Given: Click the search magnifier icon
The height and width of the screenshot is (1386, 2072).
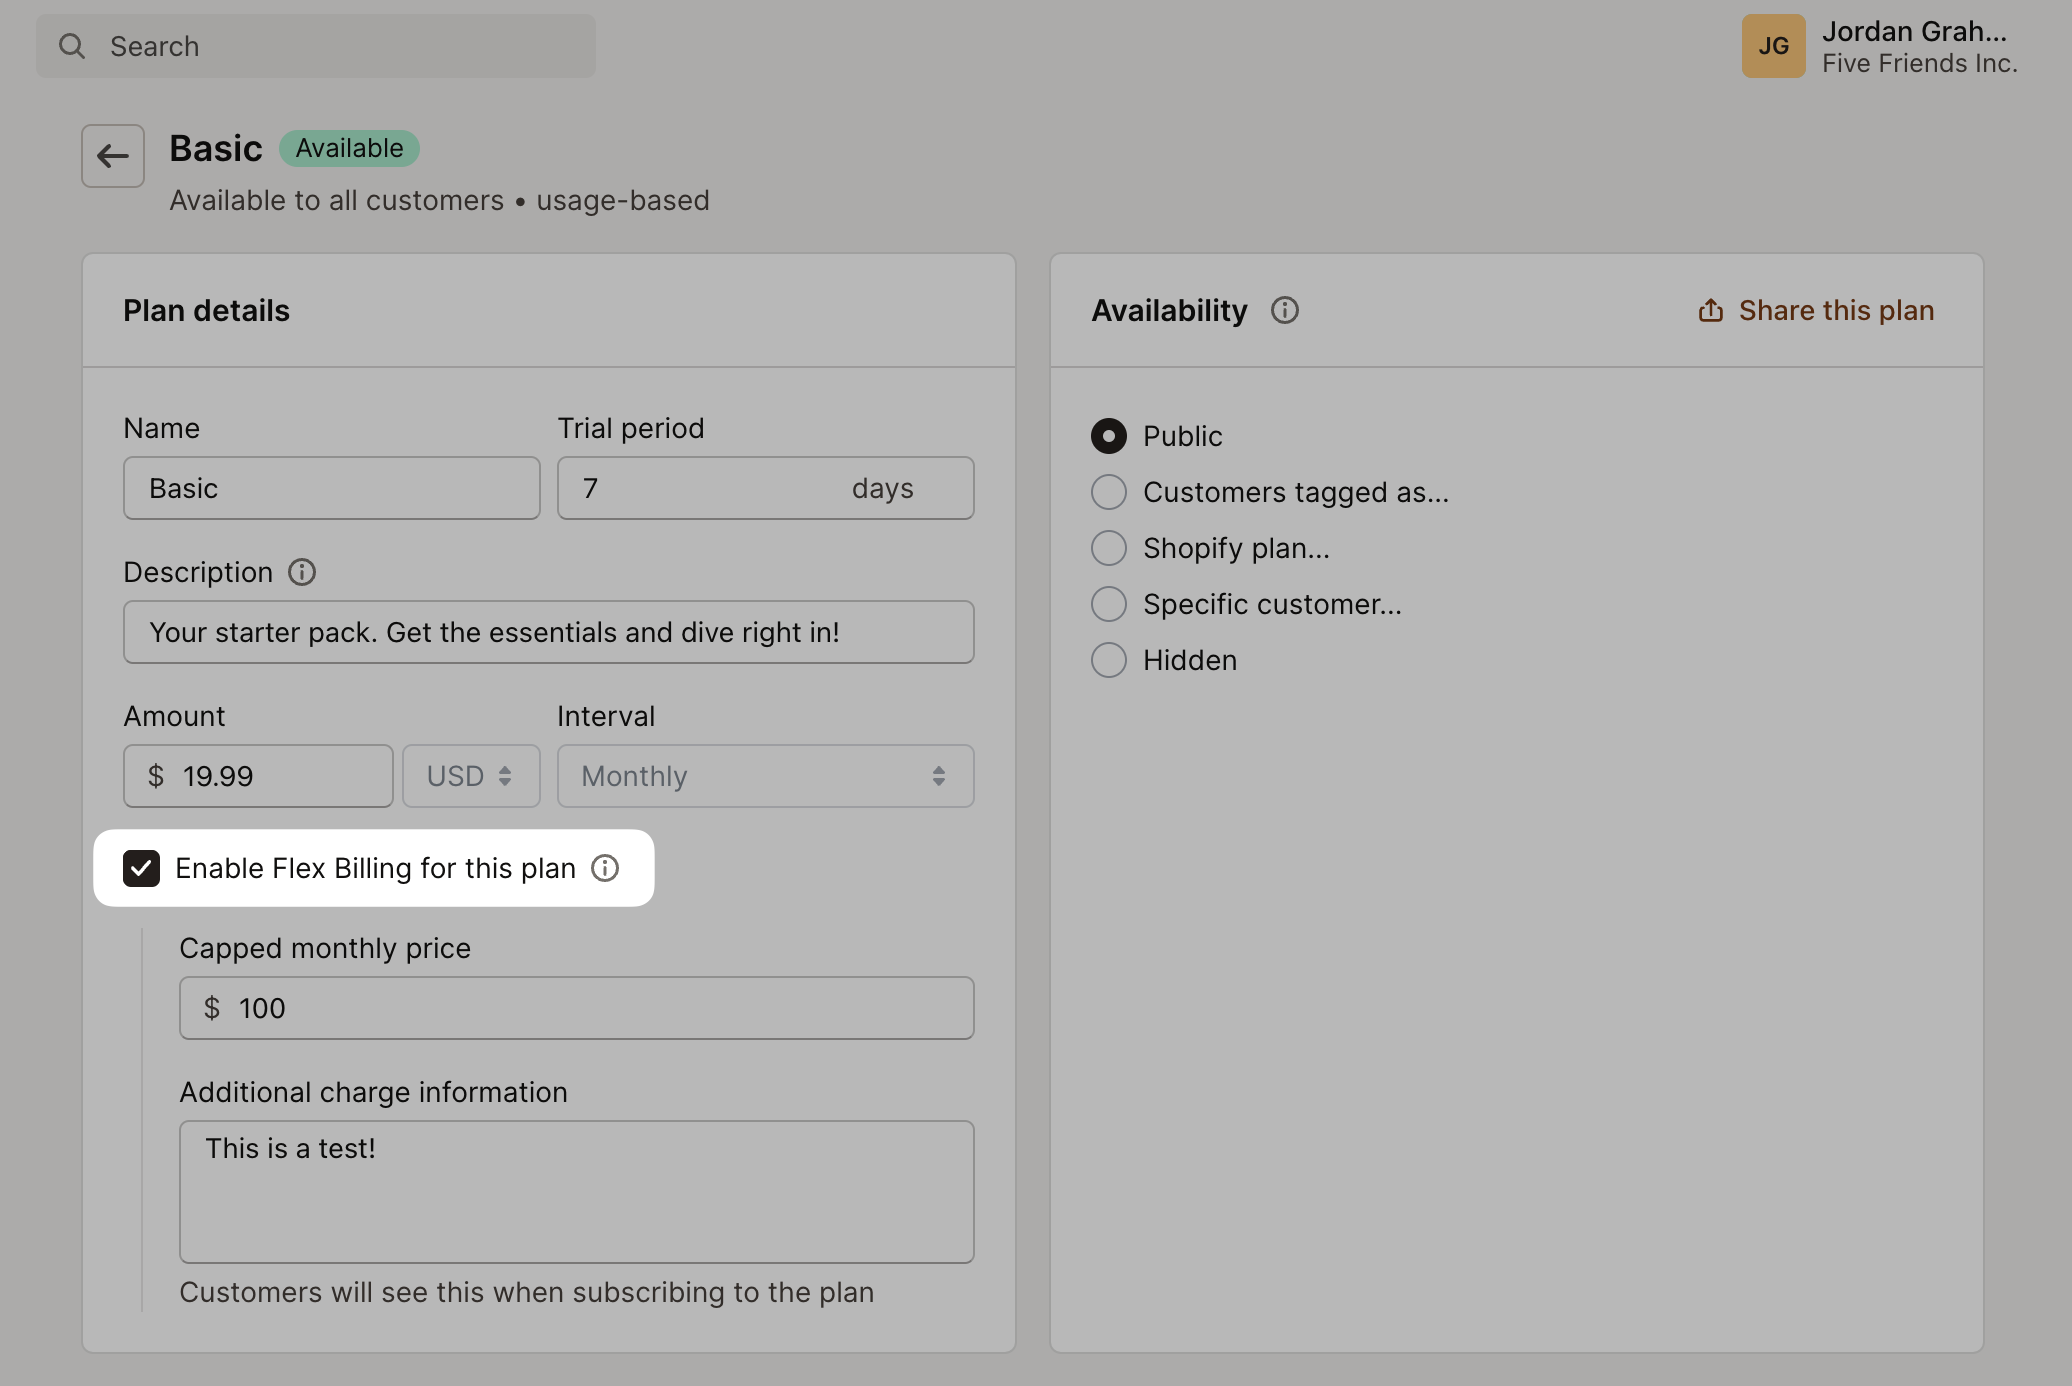Looking at the screenshot, I should point(71,43).
